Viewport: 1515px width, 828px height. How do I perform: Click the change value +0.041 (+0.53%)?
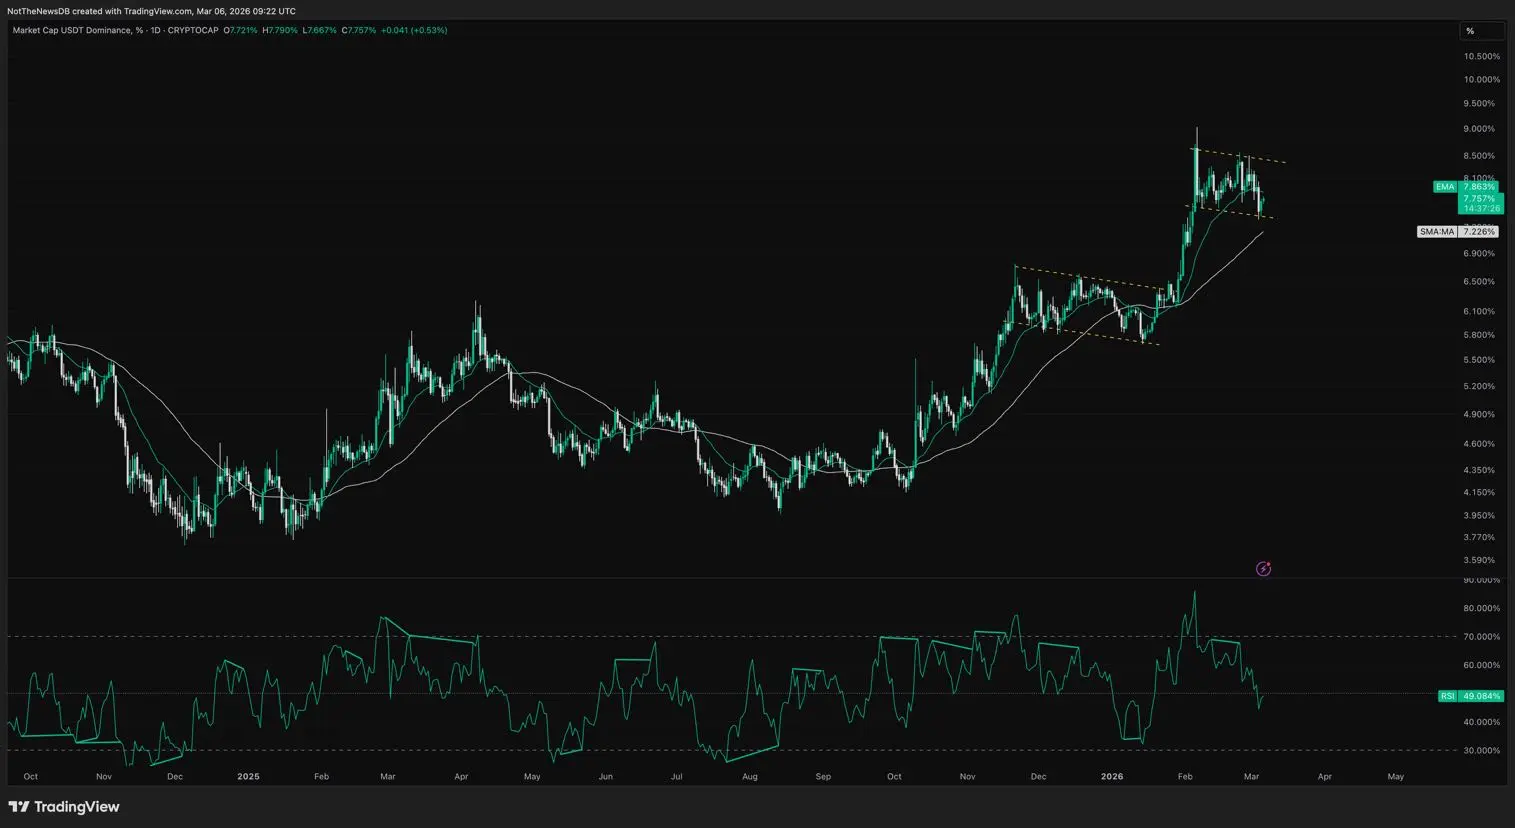click(414, 30)
